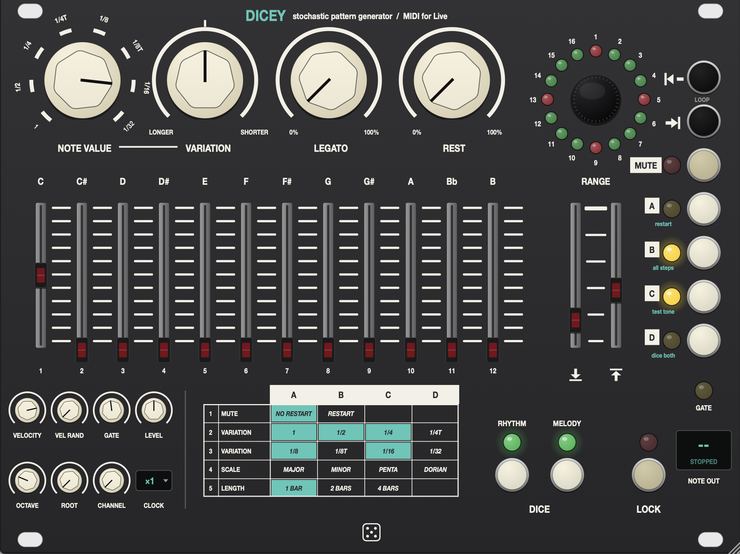The height and width of the screenshot is (554, 740).
Task: Click the small GATE knob
Action: 111,410
